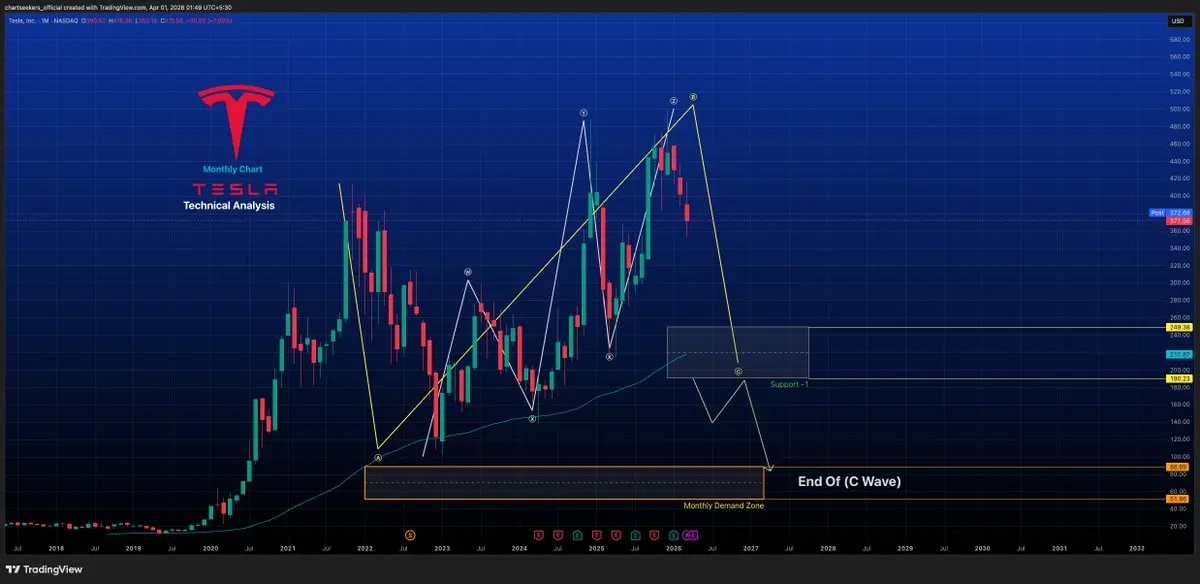Screen dimensions: 1200x584
Task: Select the 'Monthly Chart' text
Action: click(x=233, y=169)
